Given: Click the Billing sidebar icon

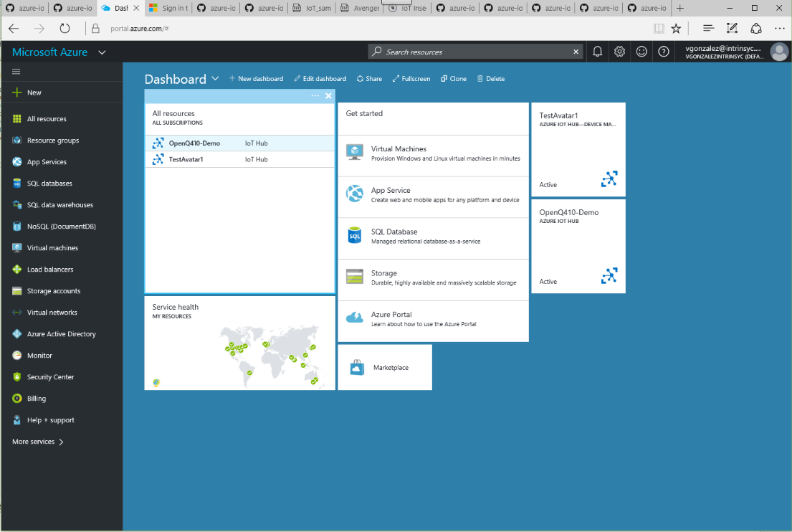Looking at the screenshot, I should pos(17,398).
